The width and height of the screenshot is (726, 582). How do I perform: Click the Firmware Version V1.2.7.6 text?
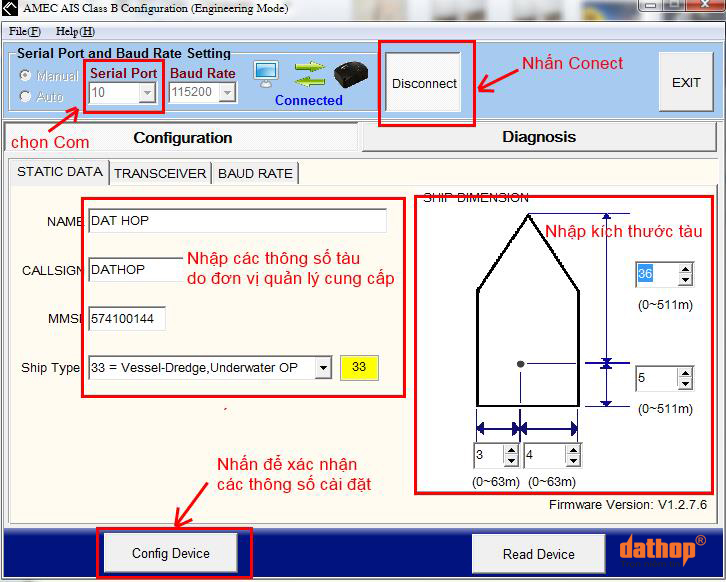point(628,504)
